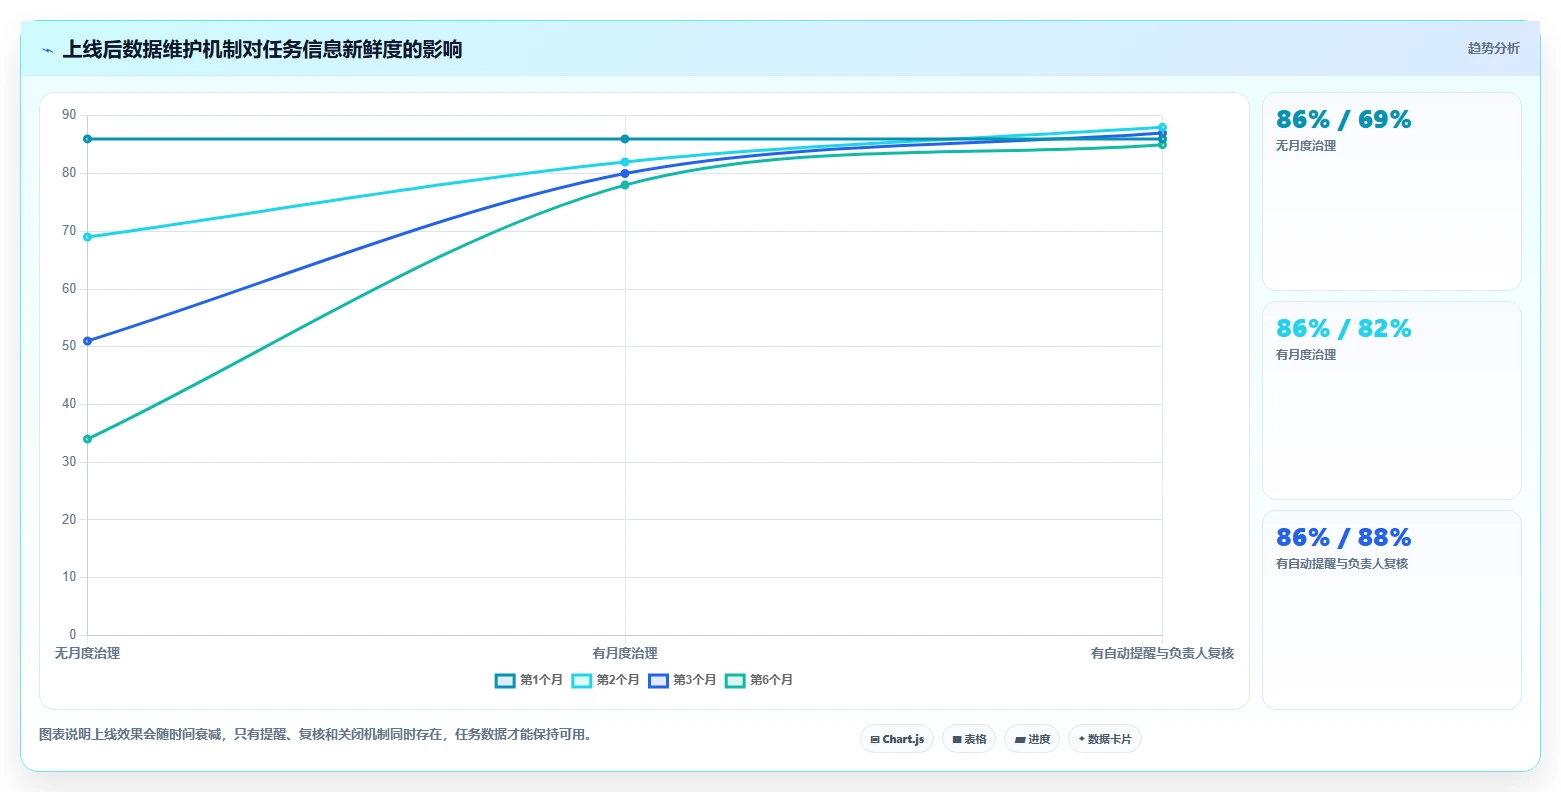Click the 第3个月 data point at 有月度治理
1561x792 pixels.
point(625,173)
